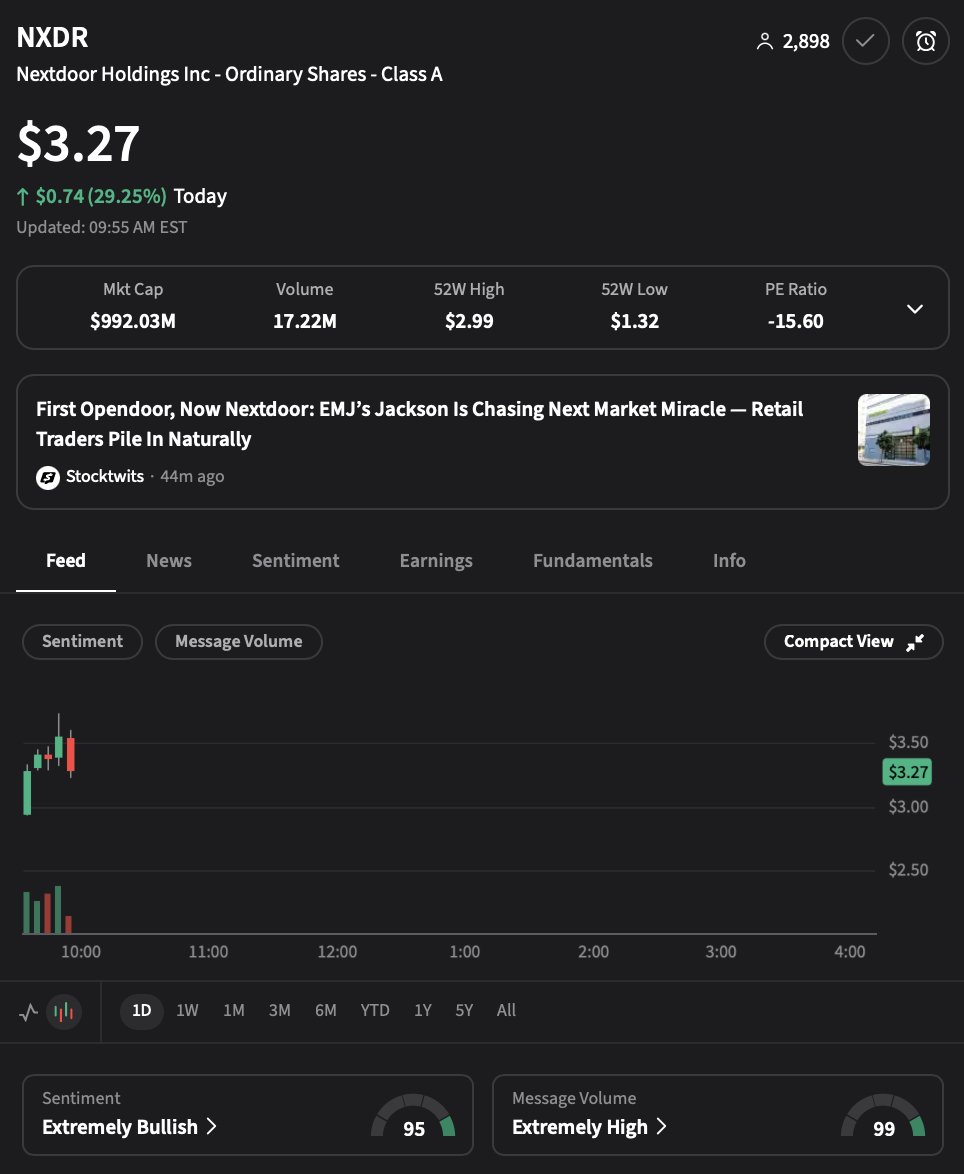Open the price alert bell icon
Image resolution: width=964 pixels, height=1174 pixels.
925,41
